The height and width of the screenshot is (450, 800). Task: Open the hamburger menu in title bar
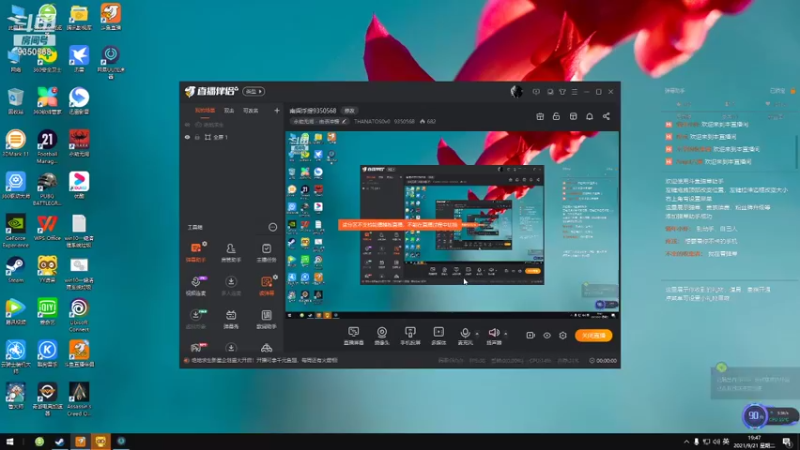pos(574,92)
